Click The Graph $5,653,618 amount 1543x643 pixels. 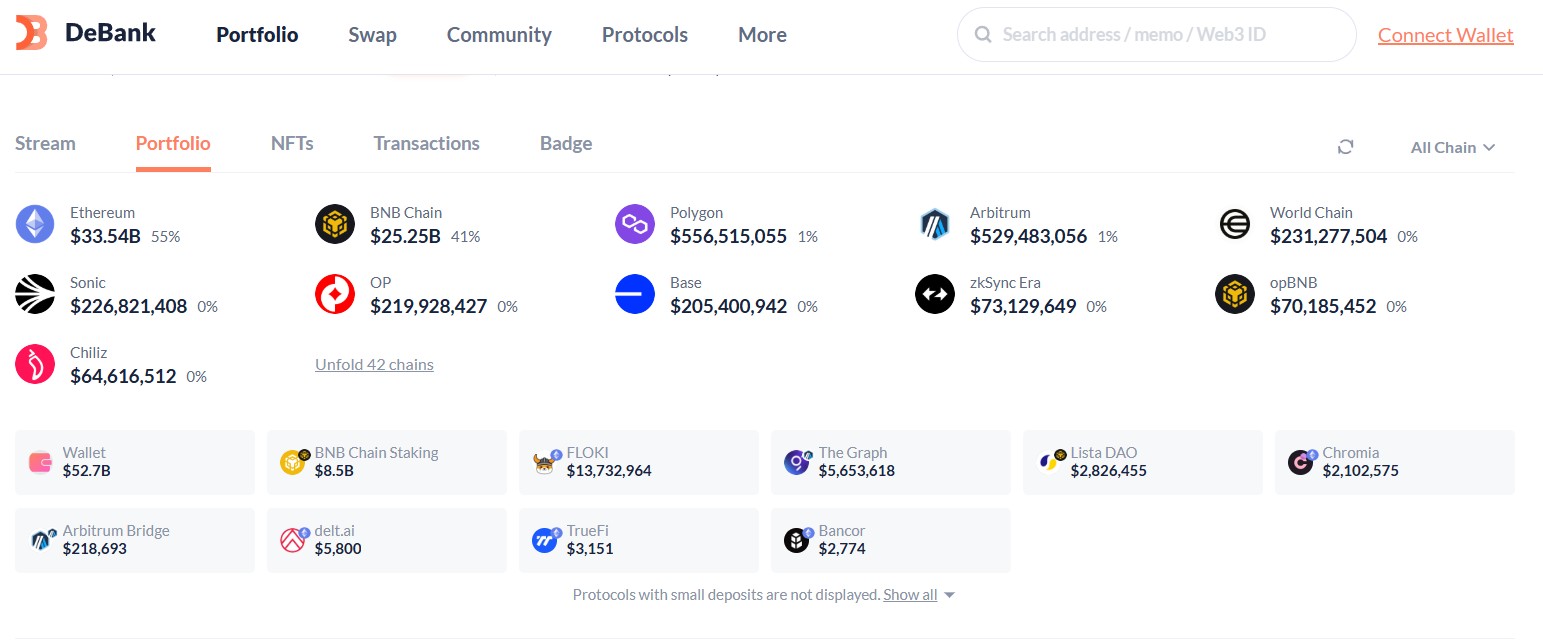coord(856,470)
